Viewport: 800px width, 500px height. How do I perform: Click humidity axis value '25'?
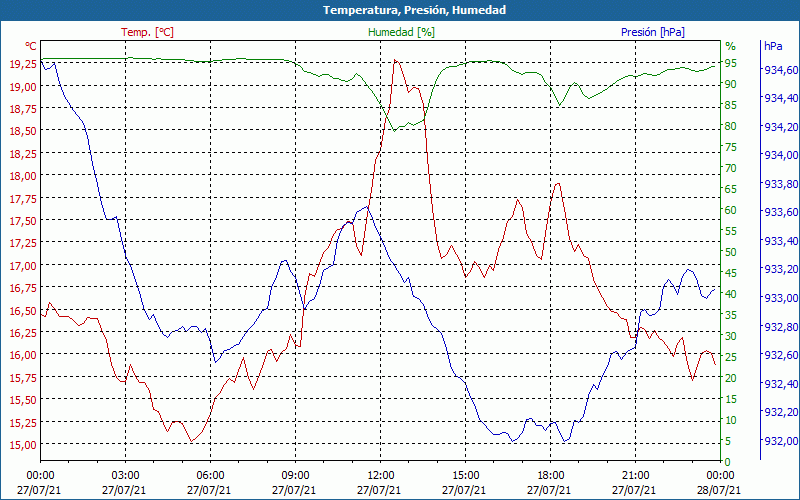pyautogui.click(x=731, y=357)
